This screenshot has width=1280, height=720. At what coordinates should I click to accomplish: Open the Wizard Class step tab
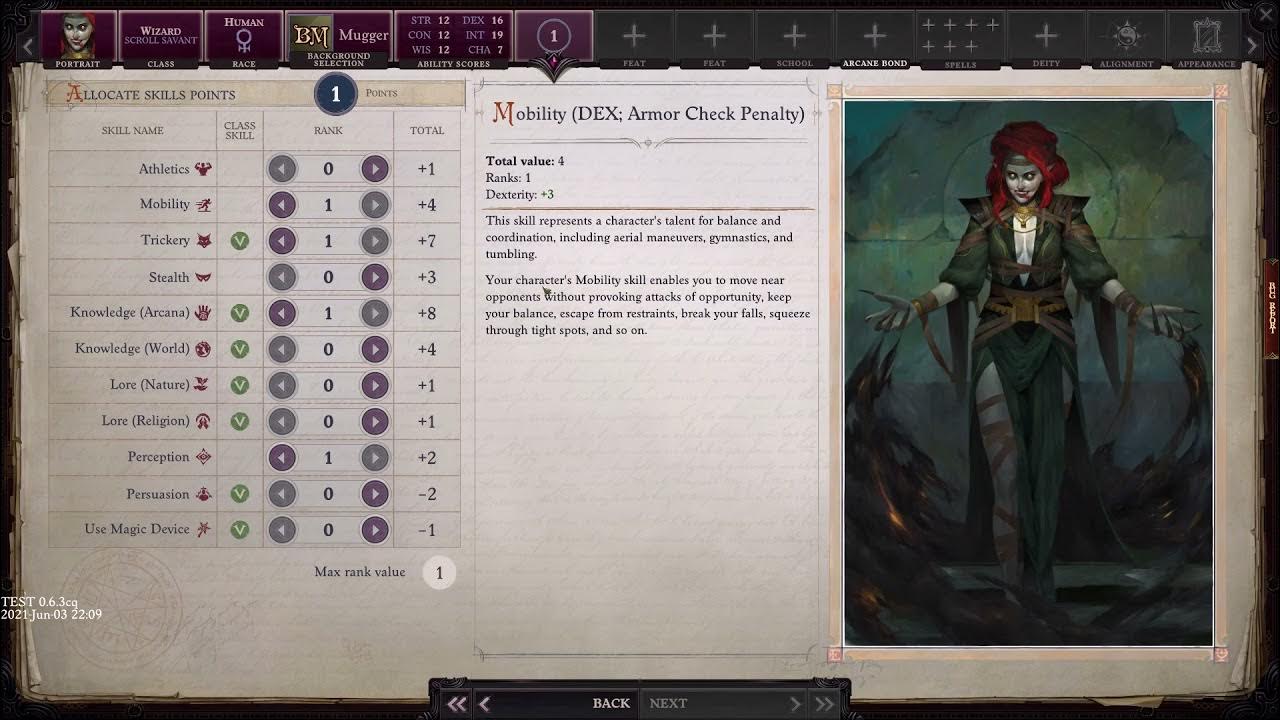tap(160, 40)
